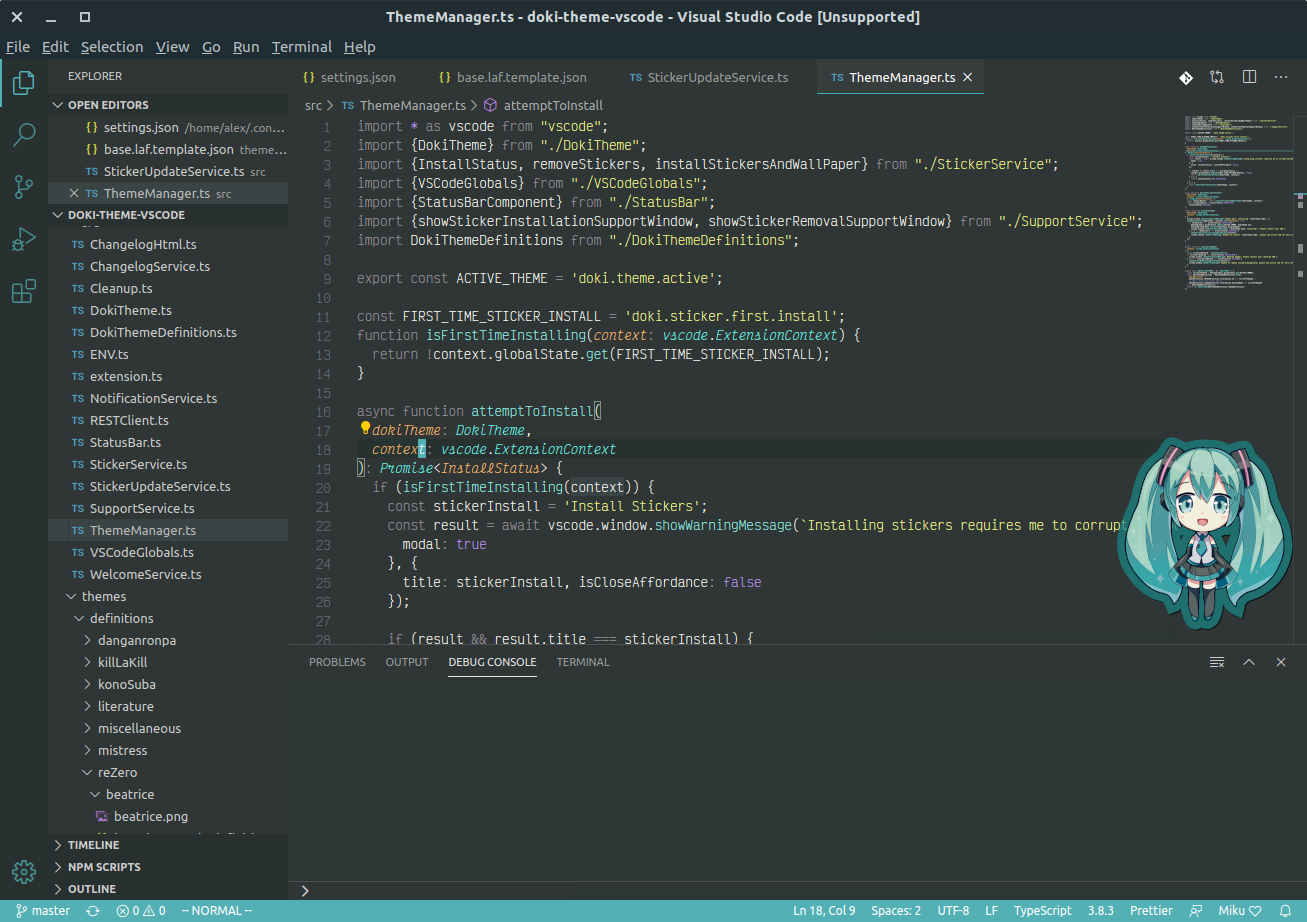Click the master branch indicator in status bar
This screenshot has width=1307, height=922.
coord(43,911)
